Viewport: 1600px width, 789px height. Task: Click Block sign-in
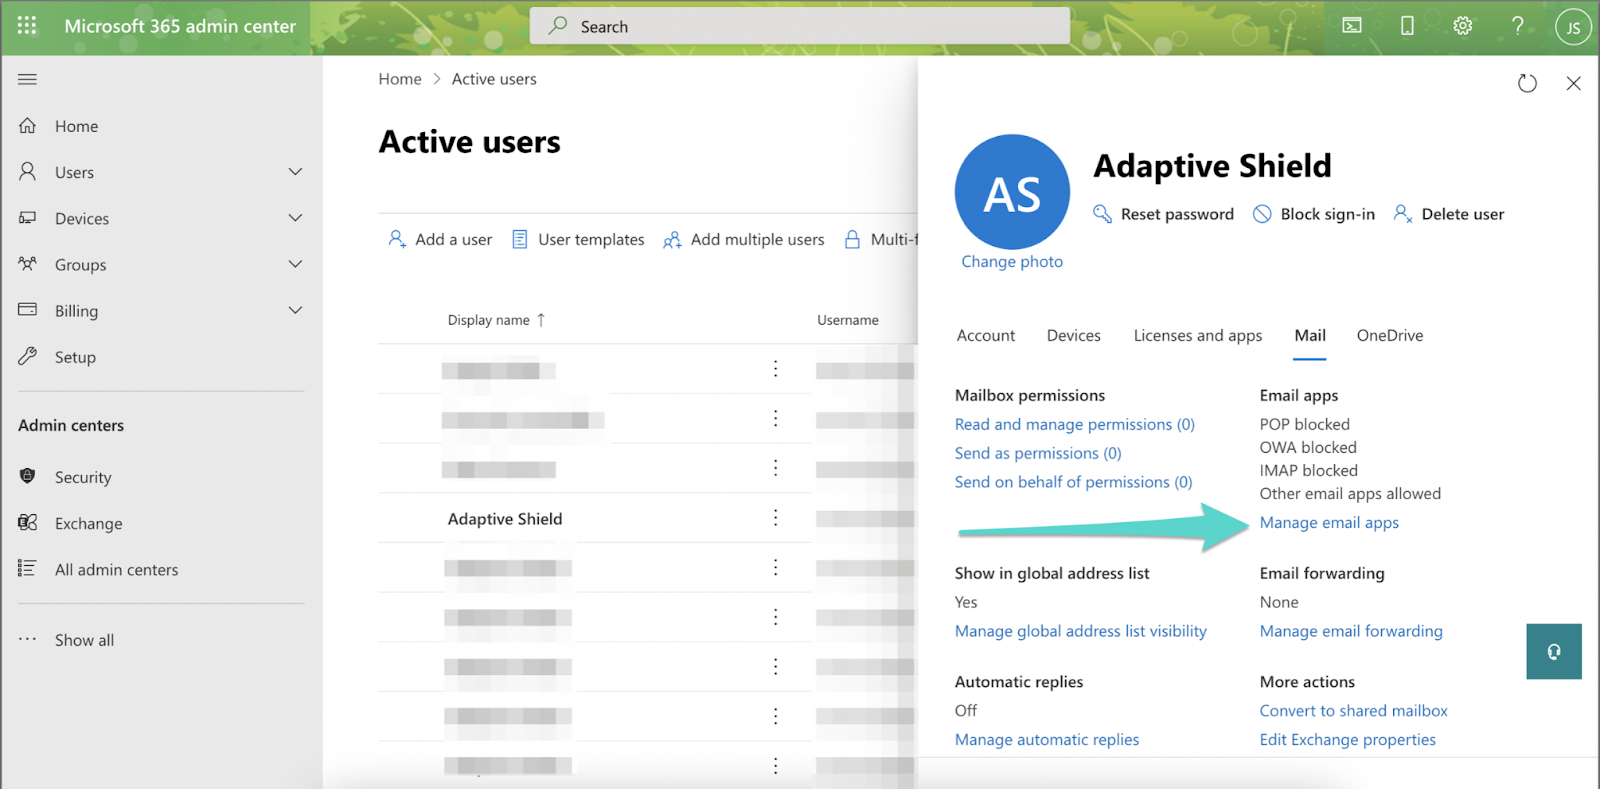(x=1314, y=214)
